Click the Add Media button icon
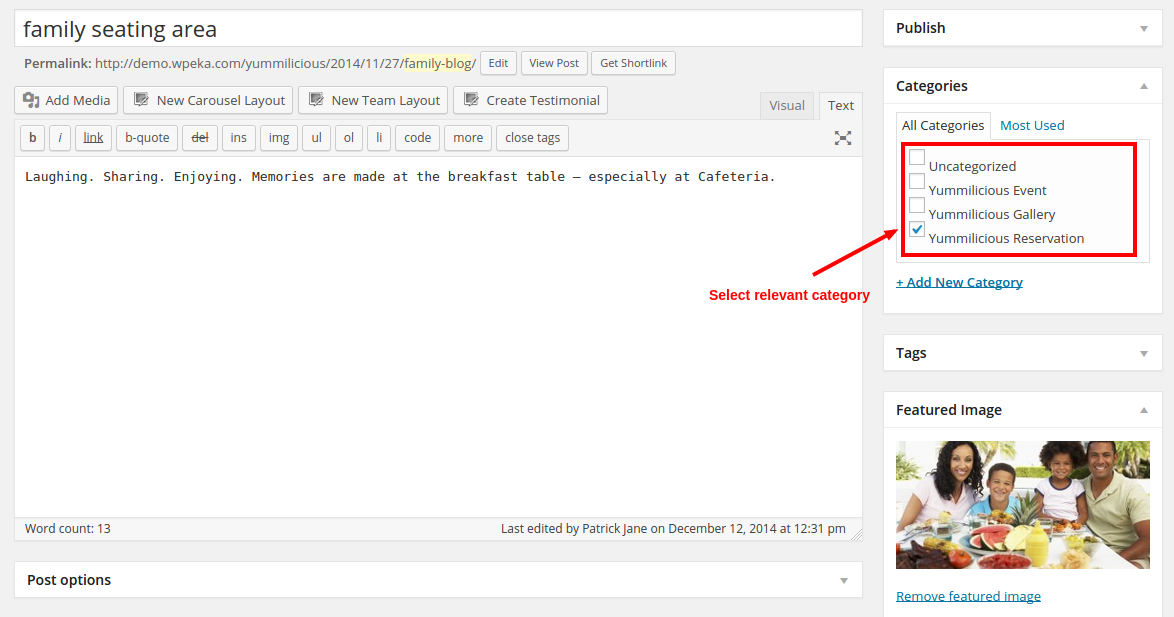Viewport: 1174px width, 617px height. (x=31, y=100)
